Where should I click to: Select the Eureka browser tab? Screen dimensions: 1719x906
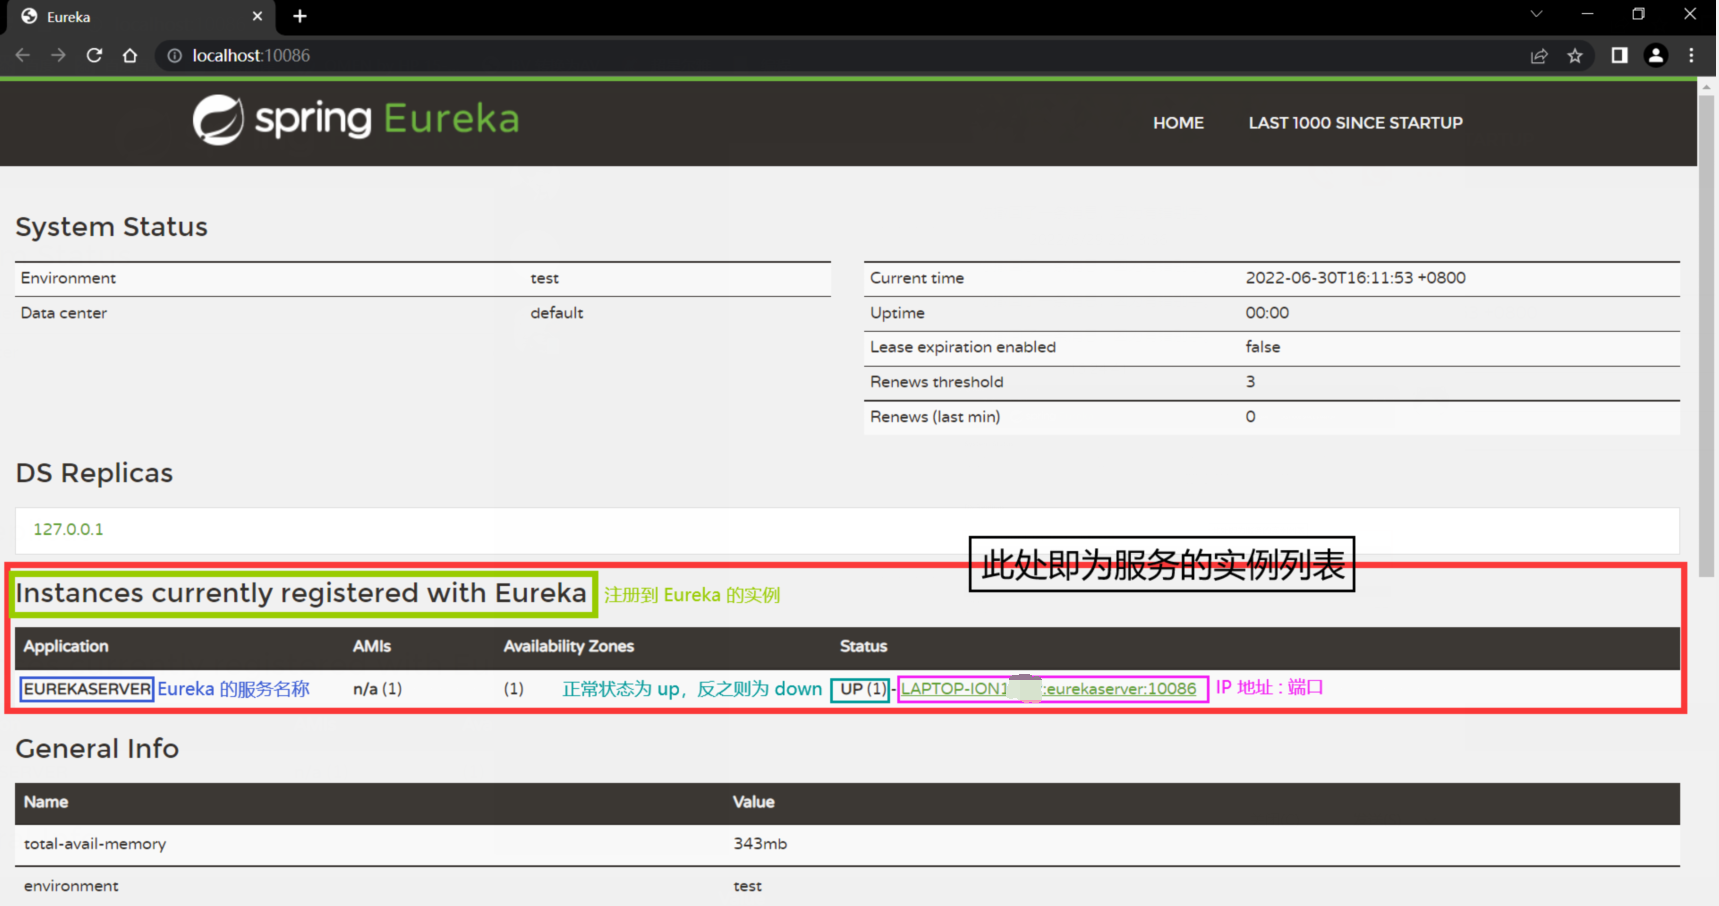pyautogui.click(x=140, y=17)
